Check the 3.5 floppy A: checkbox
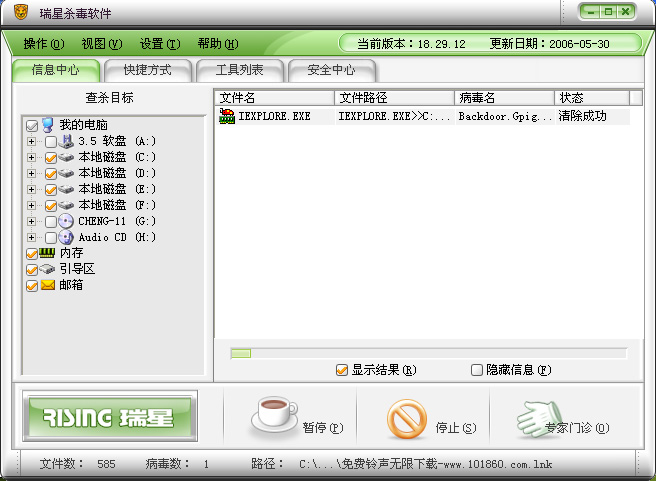This screenshot has width=656, height=481. (x=51, y=142)
